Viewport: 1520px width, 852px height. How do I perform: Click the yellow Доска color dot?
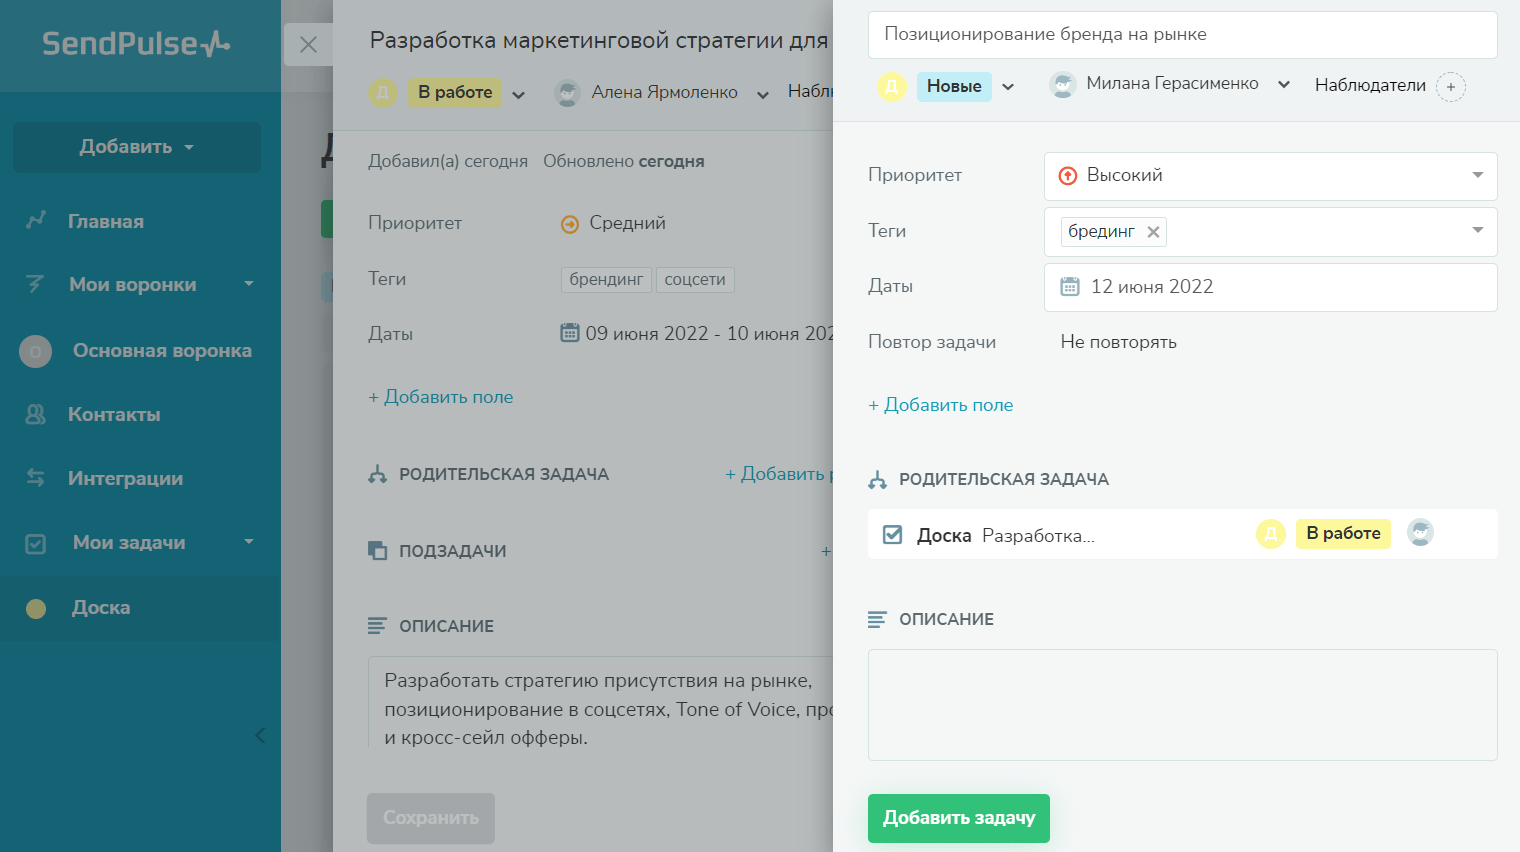pos(36,608)
